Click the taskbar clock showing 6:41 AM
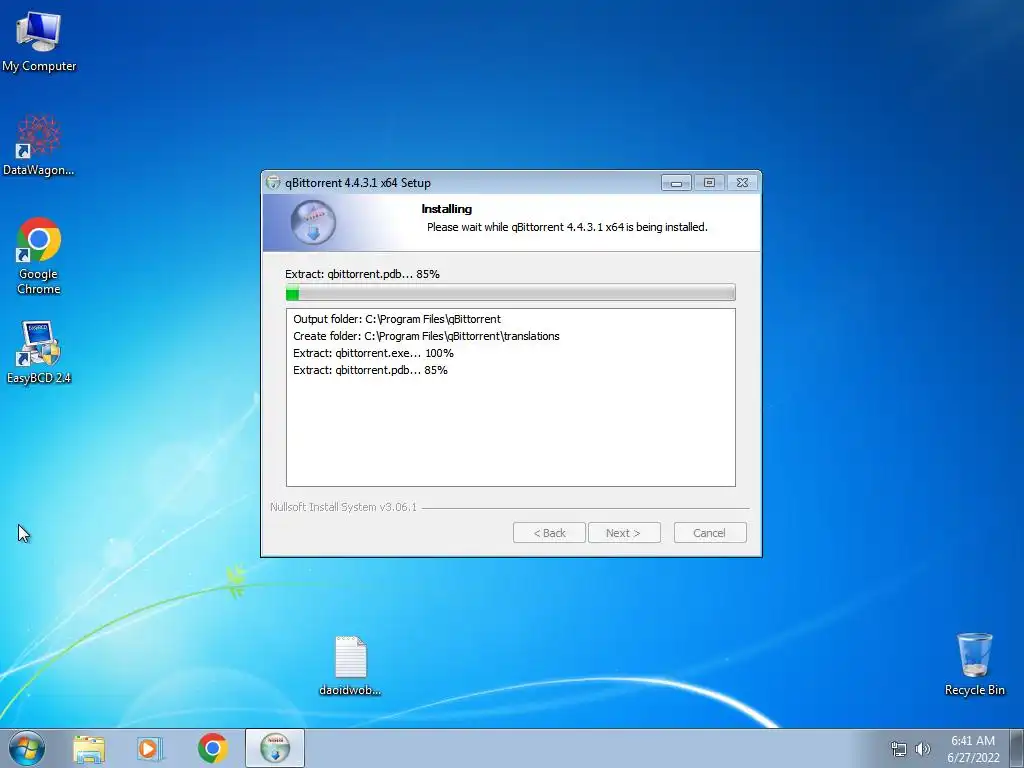The width and height of the screenshot is (1024, 768). tap(973, 749)
